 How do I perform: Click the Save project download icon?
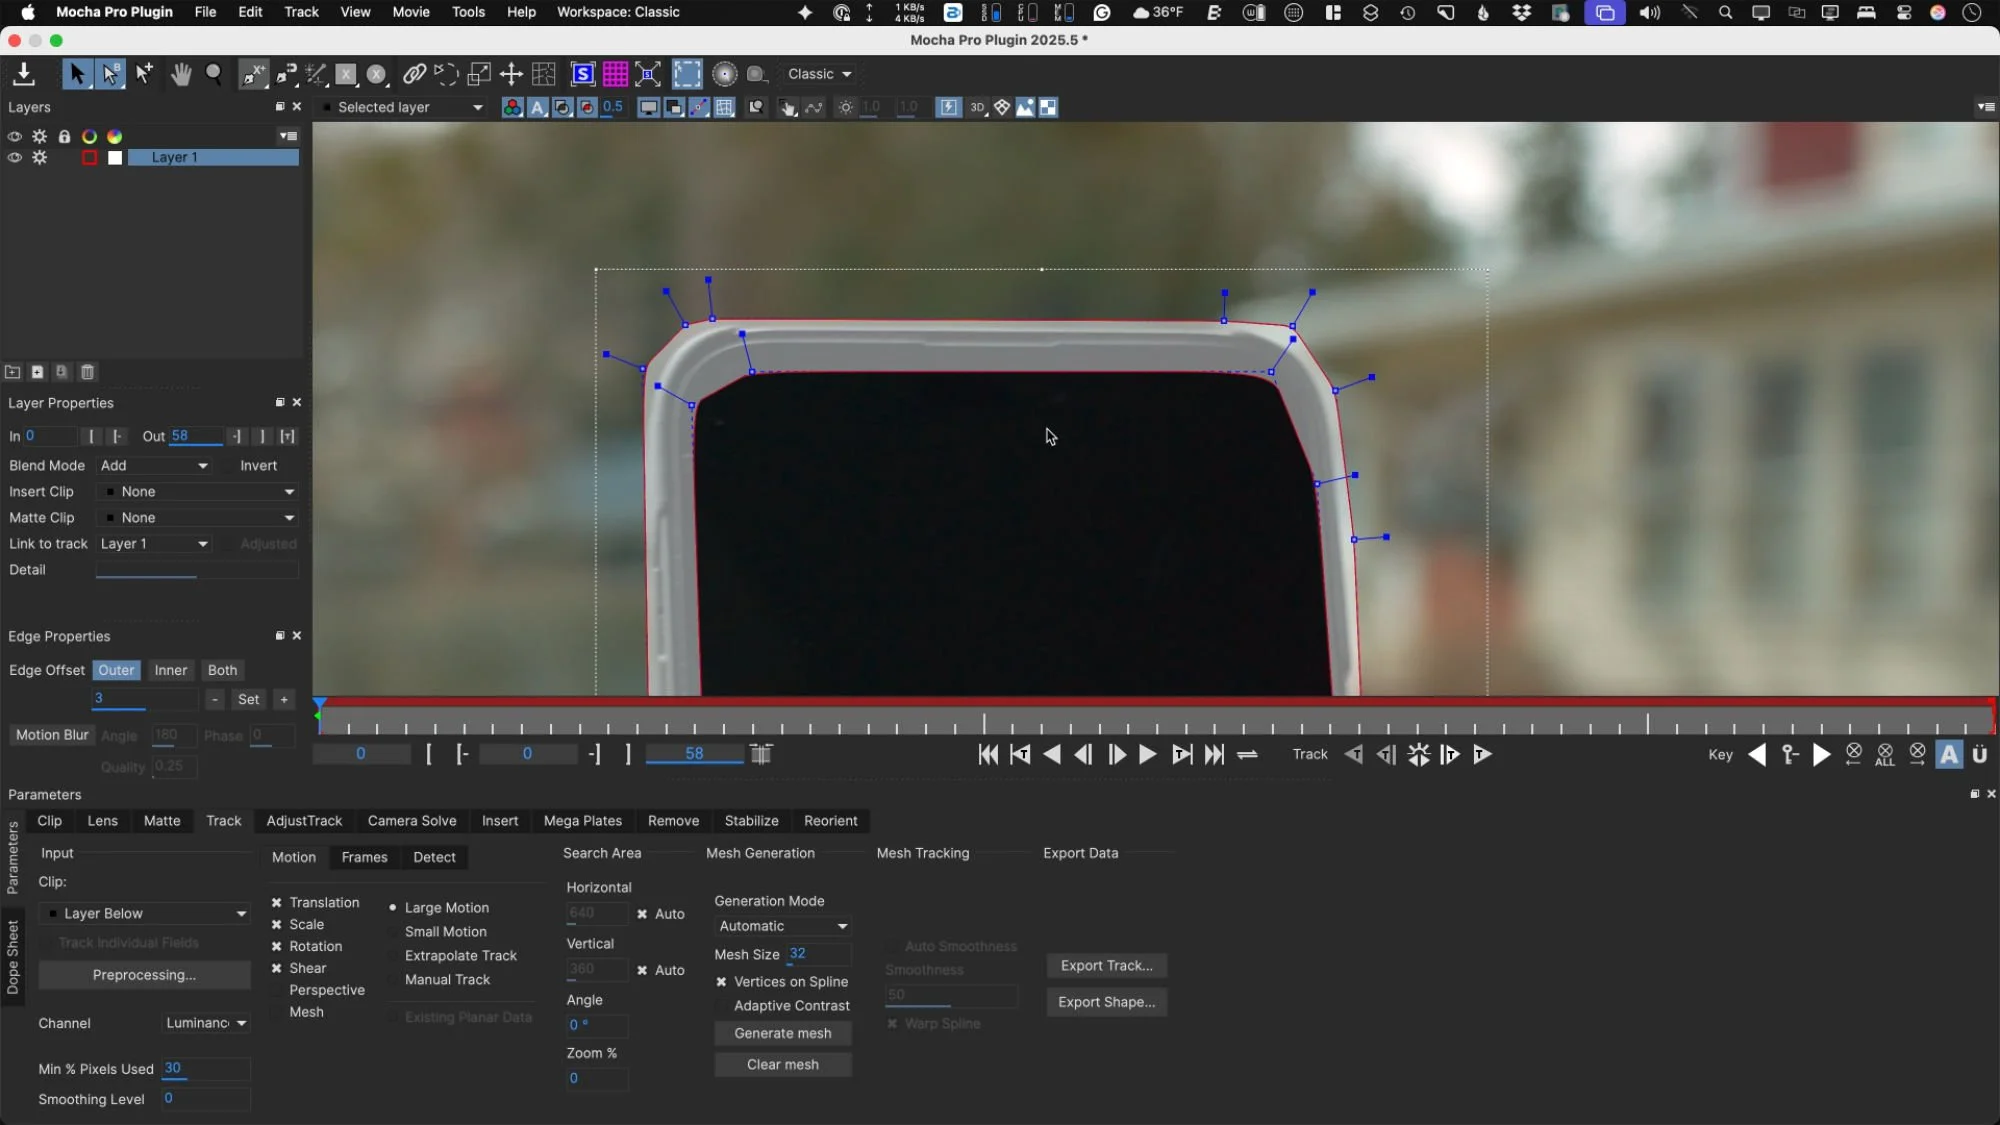(x=24, y=74)
